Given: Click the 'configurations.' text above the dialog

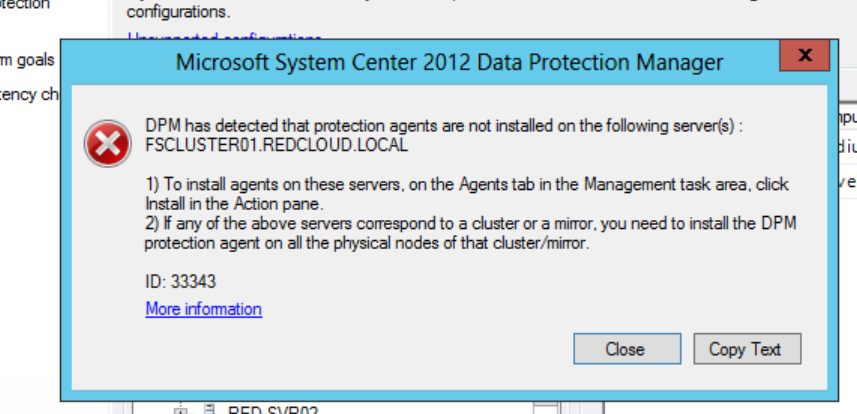Looking at the screenshot, I should click(x=178, y=12).
